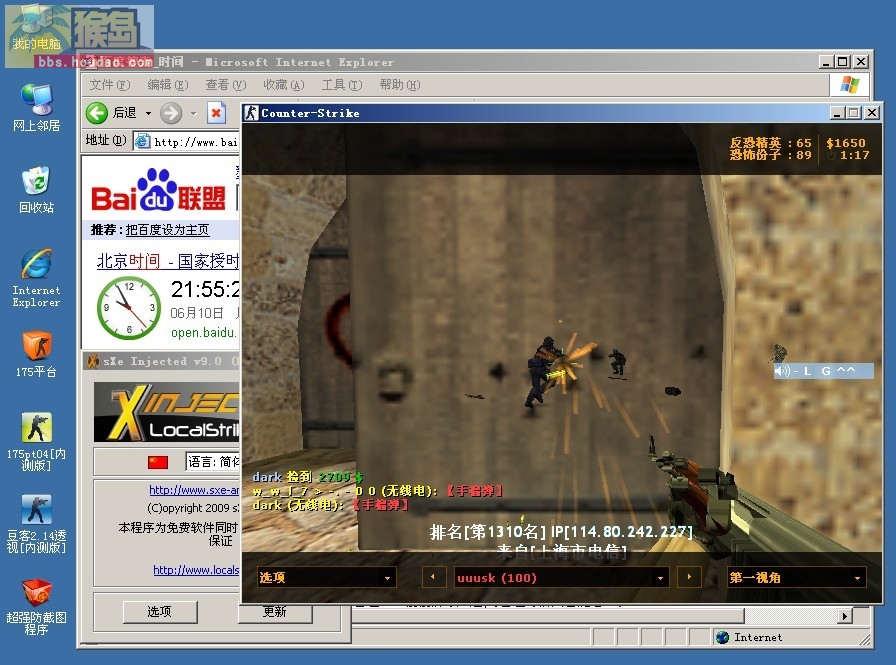Click the China flag icon in sXe window
This screenshot has height=665, width=896.
pyautogui.click(x=158, y=462)
